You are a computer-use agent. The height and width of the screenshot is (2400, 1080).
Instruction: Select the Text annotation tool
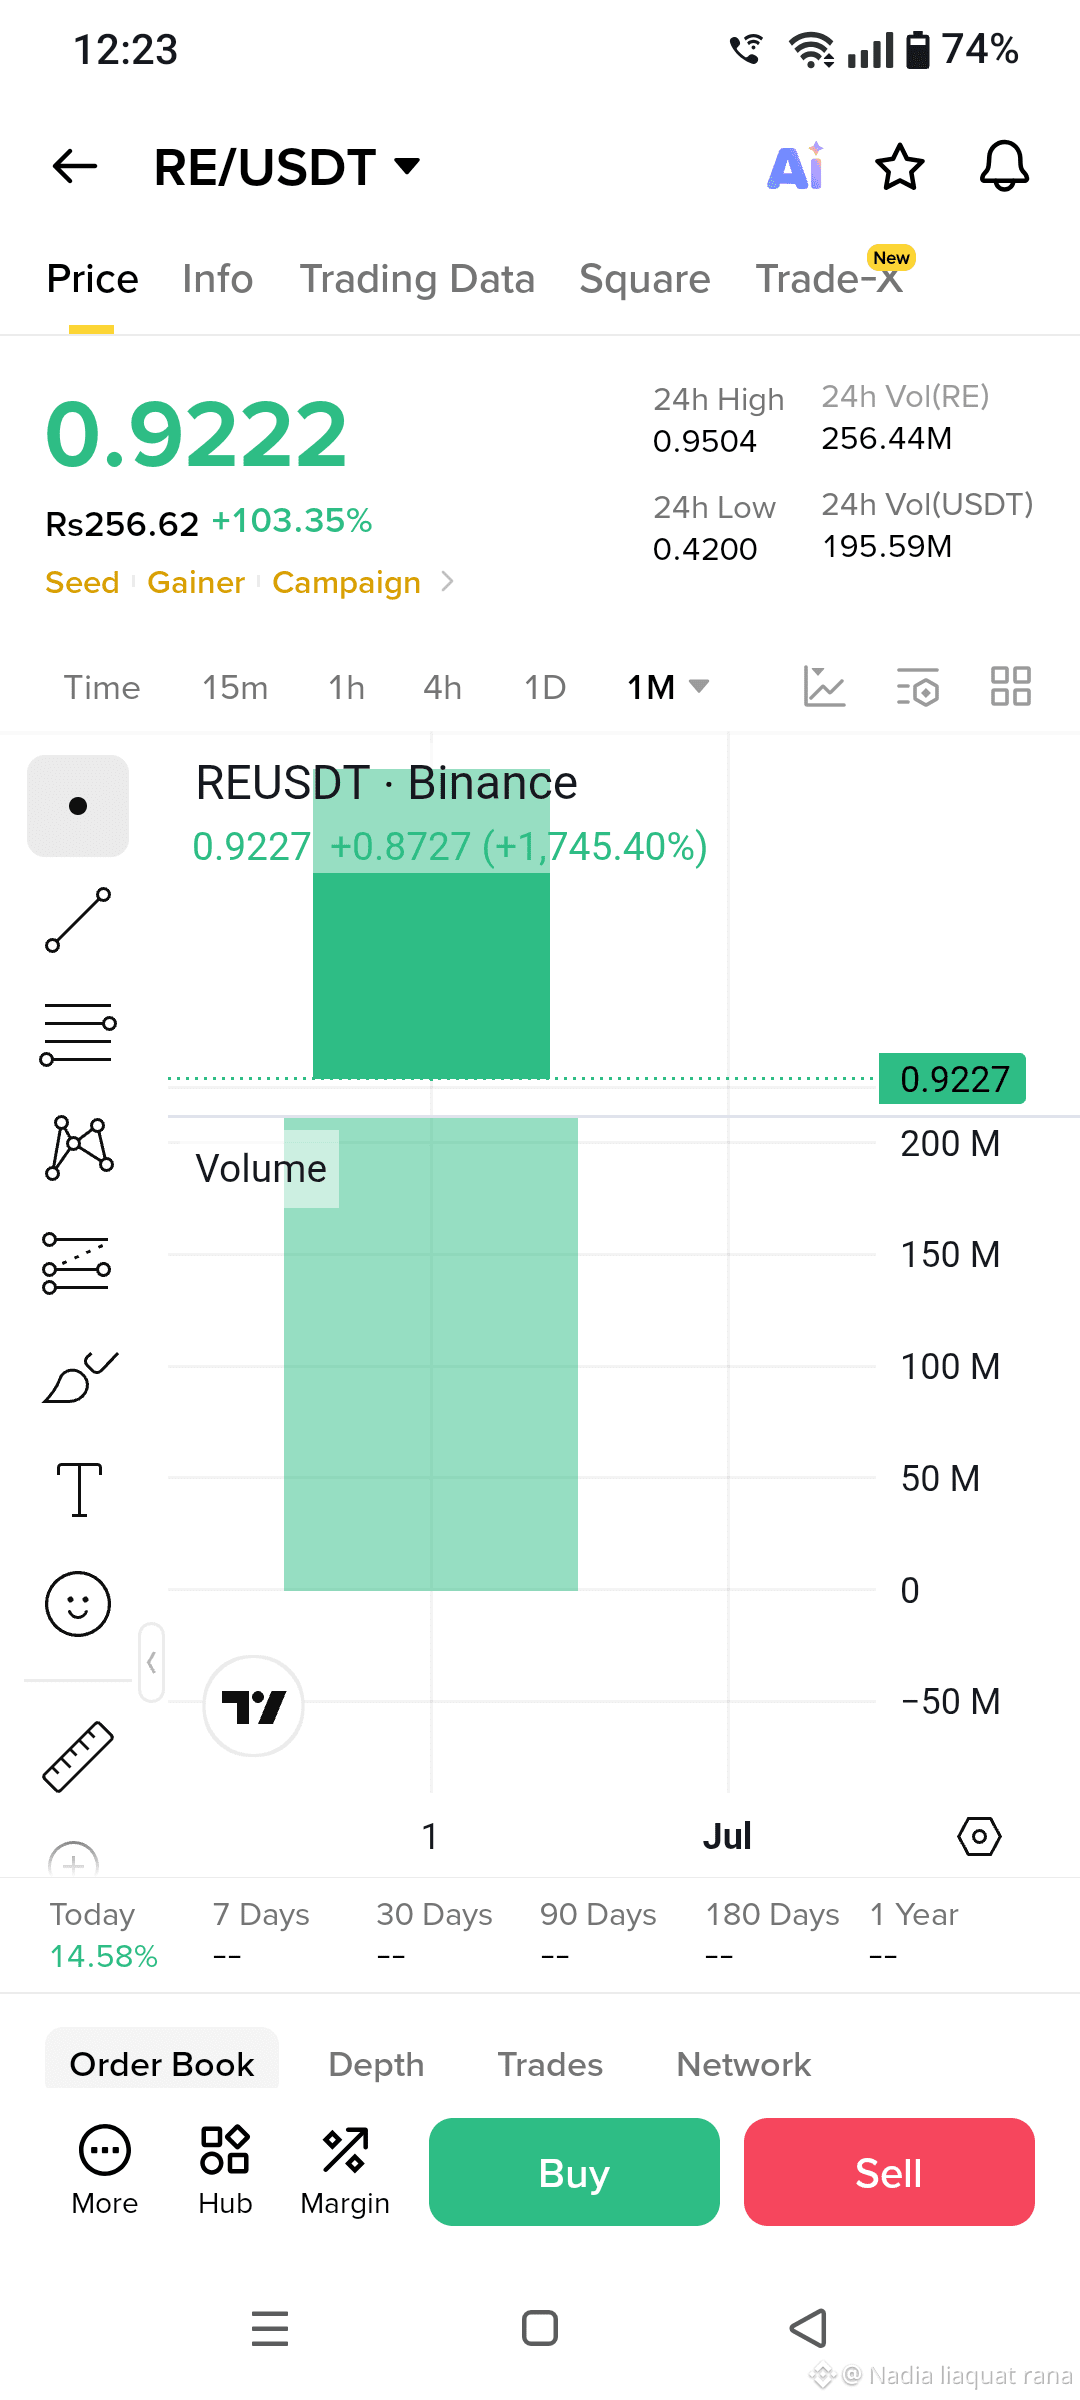point(79,1490)
